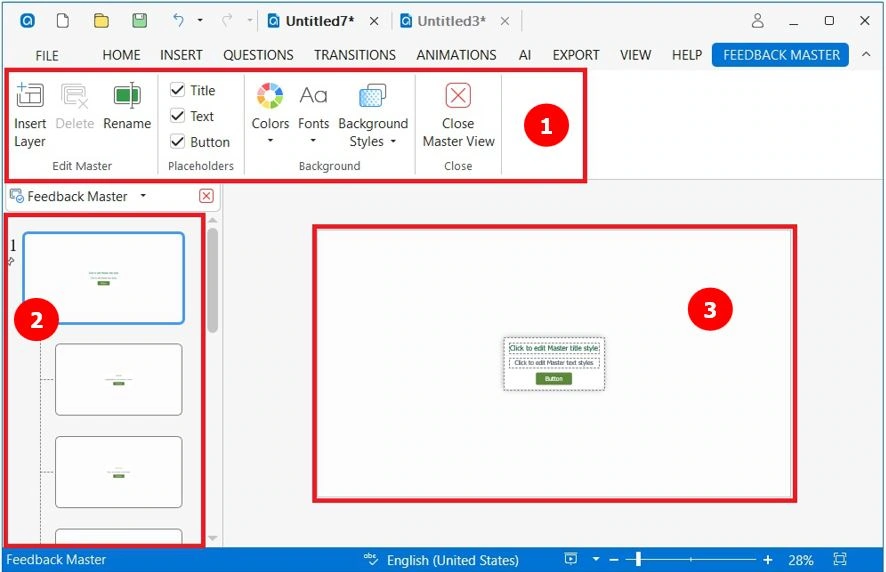Click the New project icon
The width and height of the screenshot is (886, 572).
pyautogui.click(x=63, y=21)
